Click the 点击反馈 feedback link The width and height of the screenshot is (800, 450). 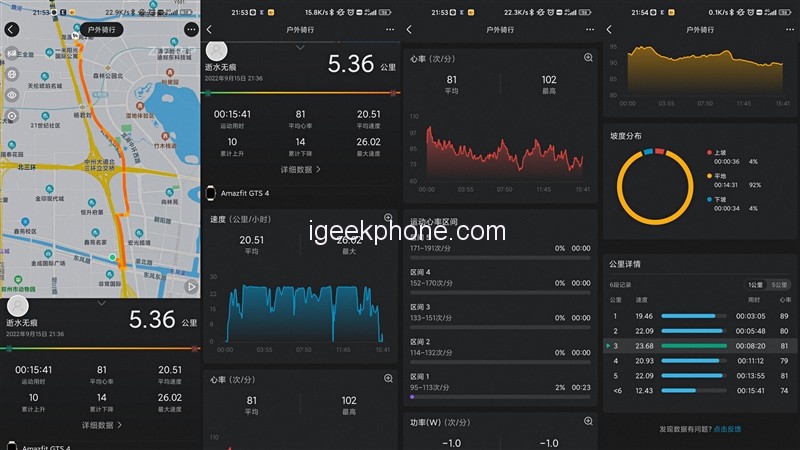tap(727, 429)
